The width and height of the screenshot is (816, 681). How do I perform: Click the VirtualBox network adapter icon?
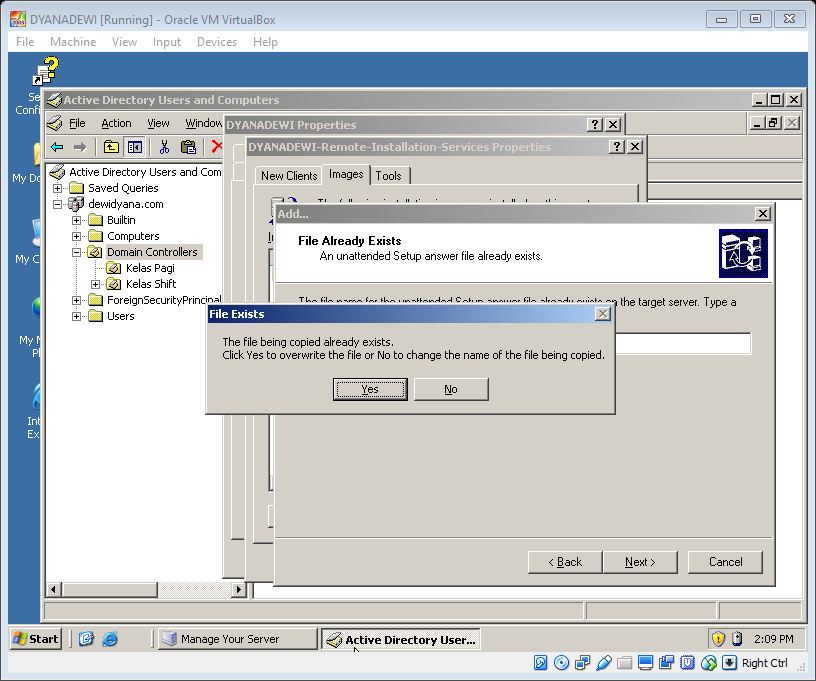click(x=582, y=663)
